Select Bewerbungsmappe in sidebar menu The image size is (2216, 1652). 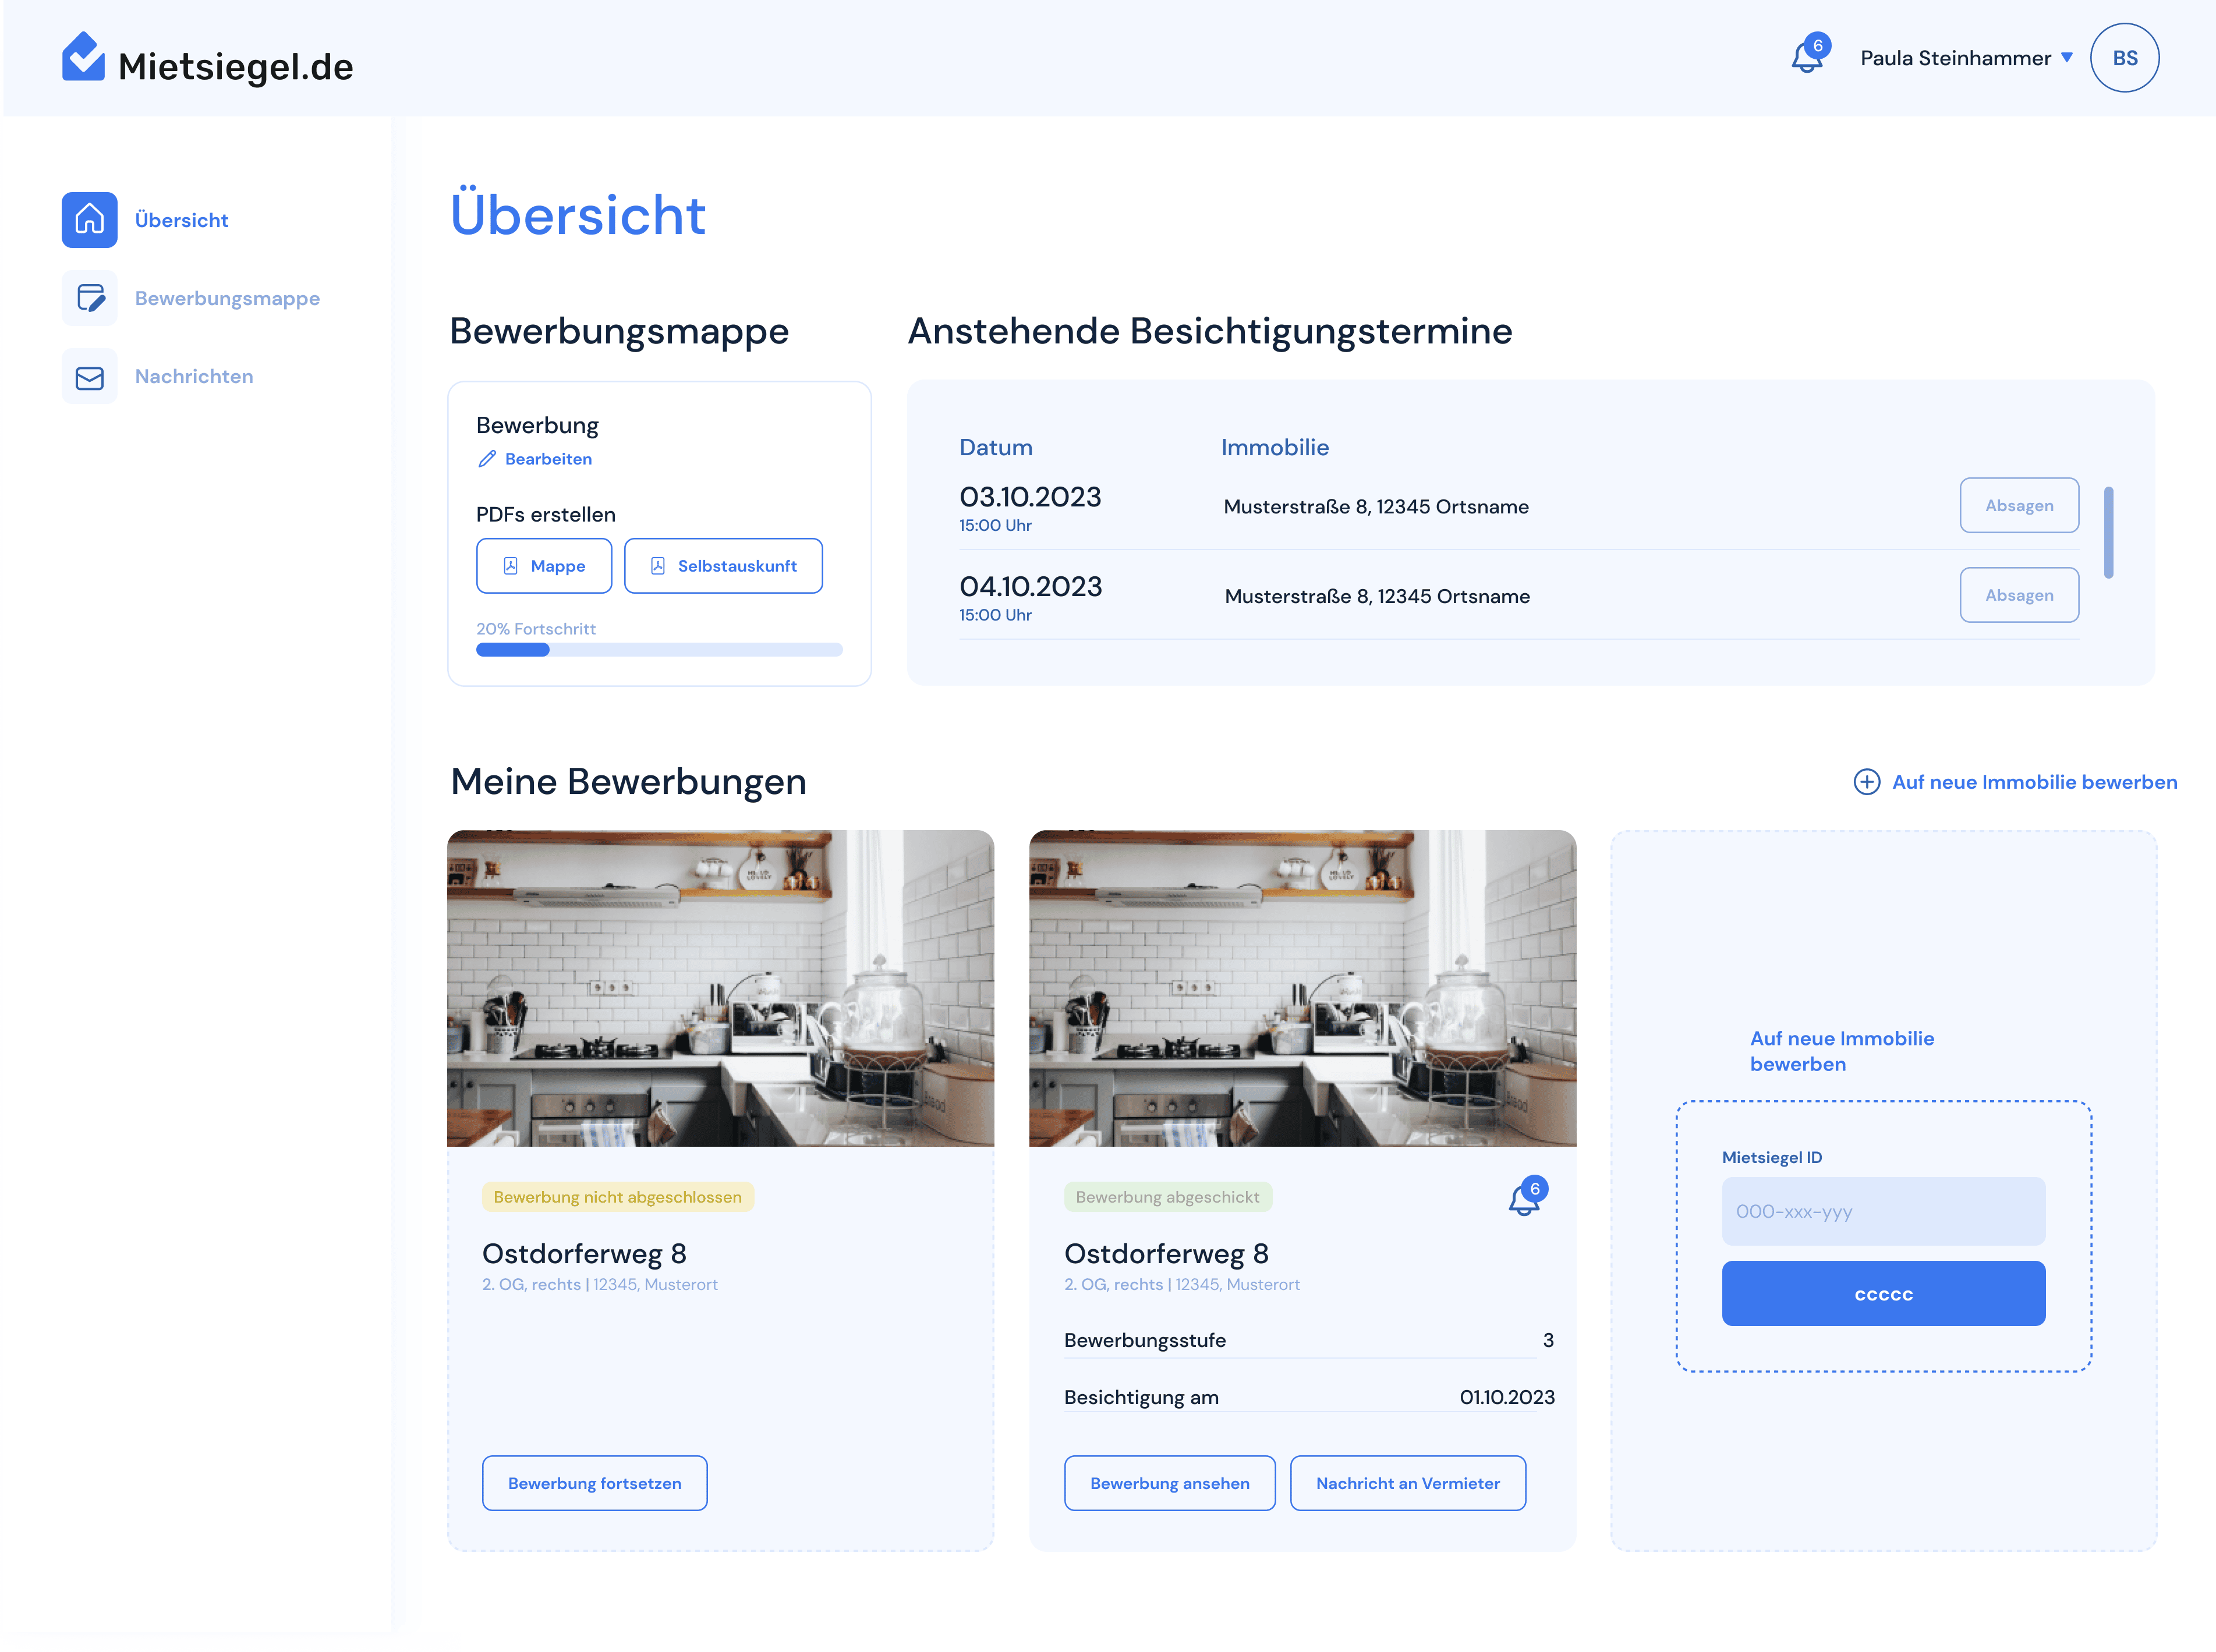click(227, 298)
